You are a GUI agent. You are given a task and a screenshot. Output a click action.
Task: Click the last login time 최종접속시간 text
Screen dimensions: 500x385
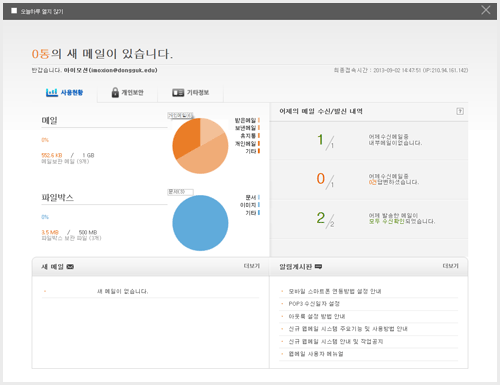coord(401,70)
